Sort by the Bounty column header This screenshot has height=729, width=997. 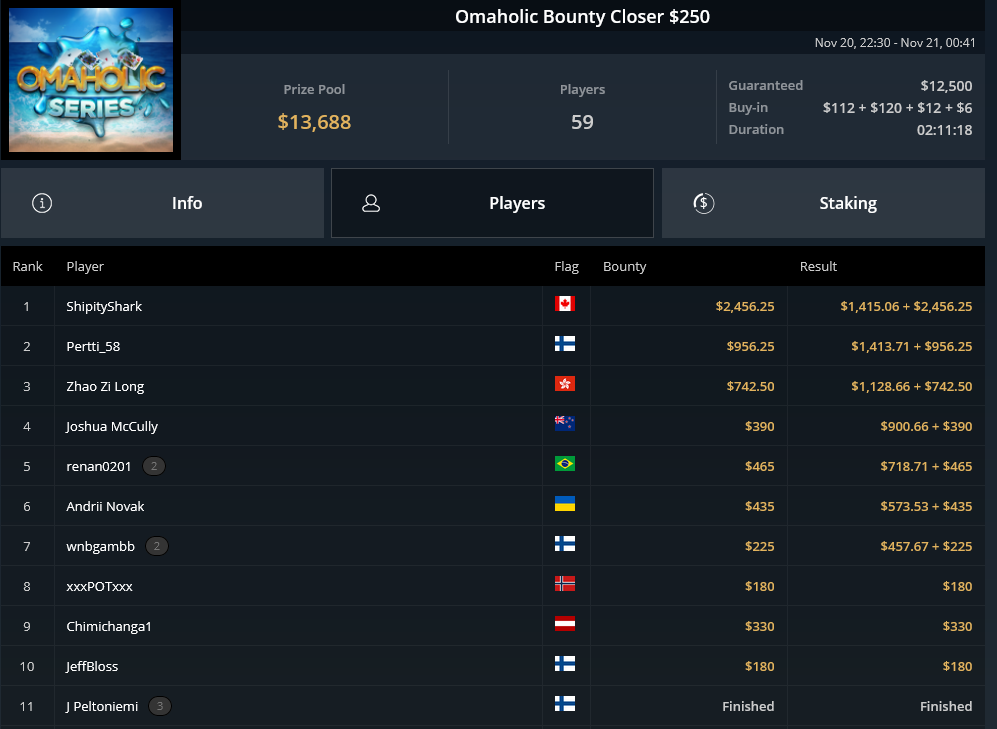[x=624, y=266]
